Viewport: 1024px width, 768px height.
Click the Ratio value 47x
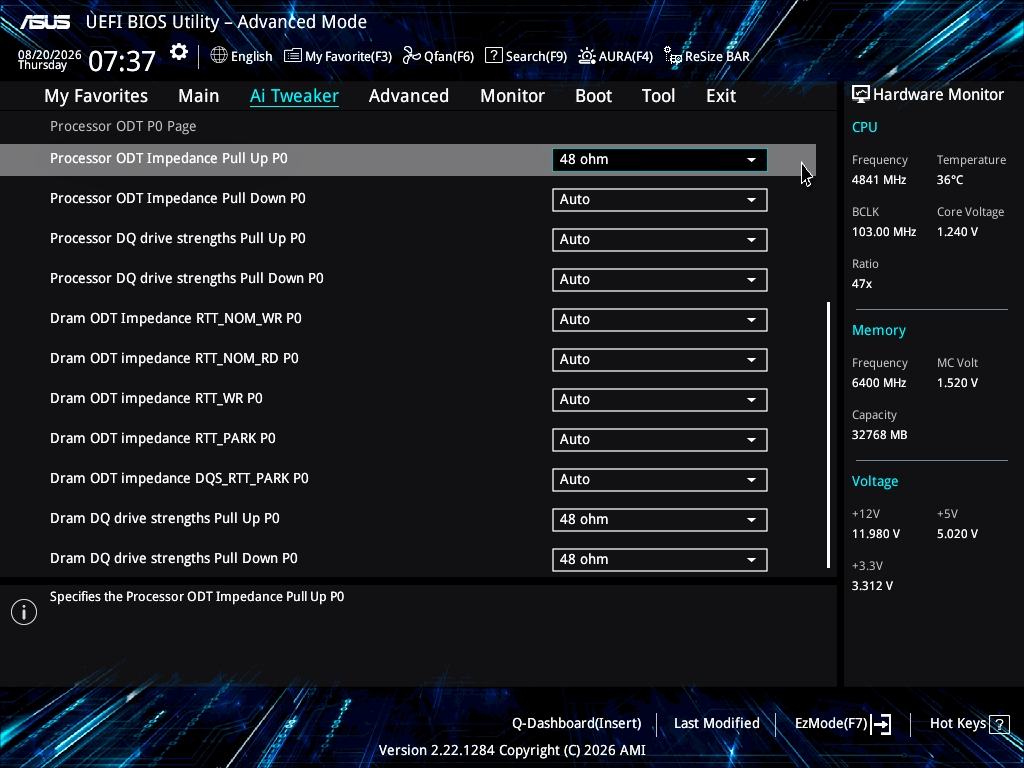(862, 284)
